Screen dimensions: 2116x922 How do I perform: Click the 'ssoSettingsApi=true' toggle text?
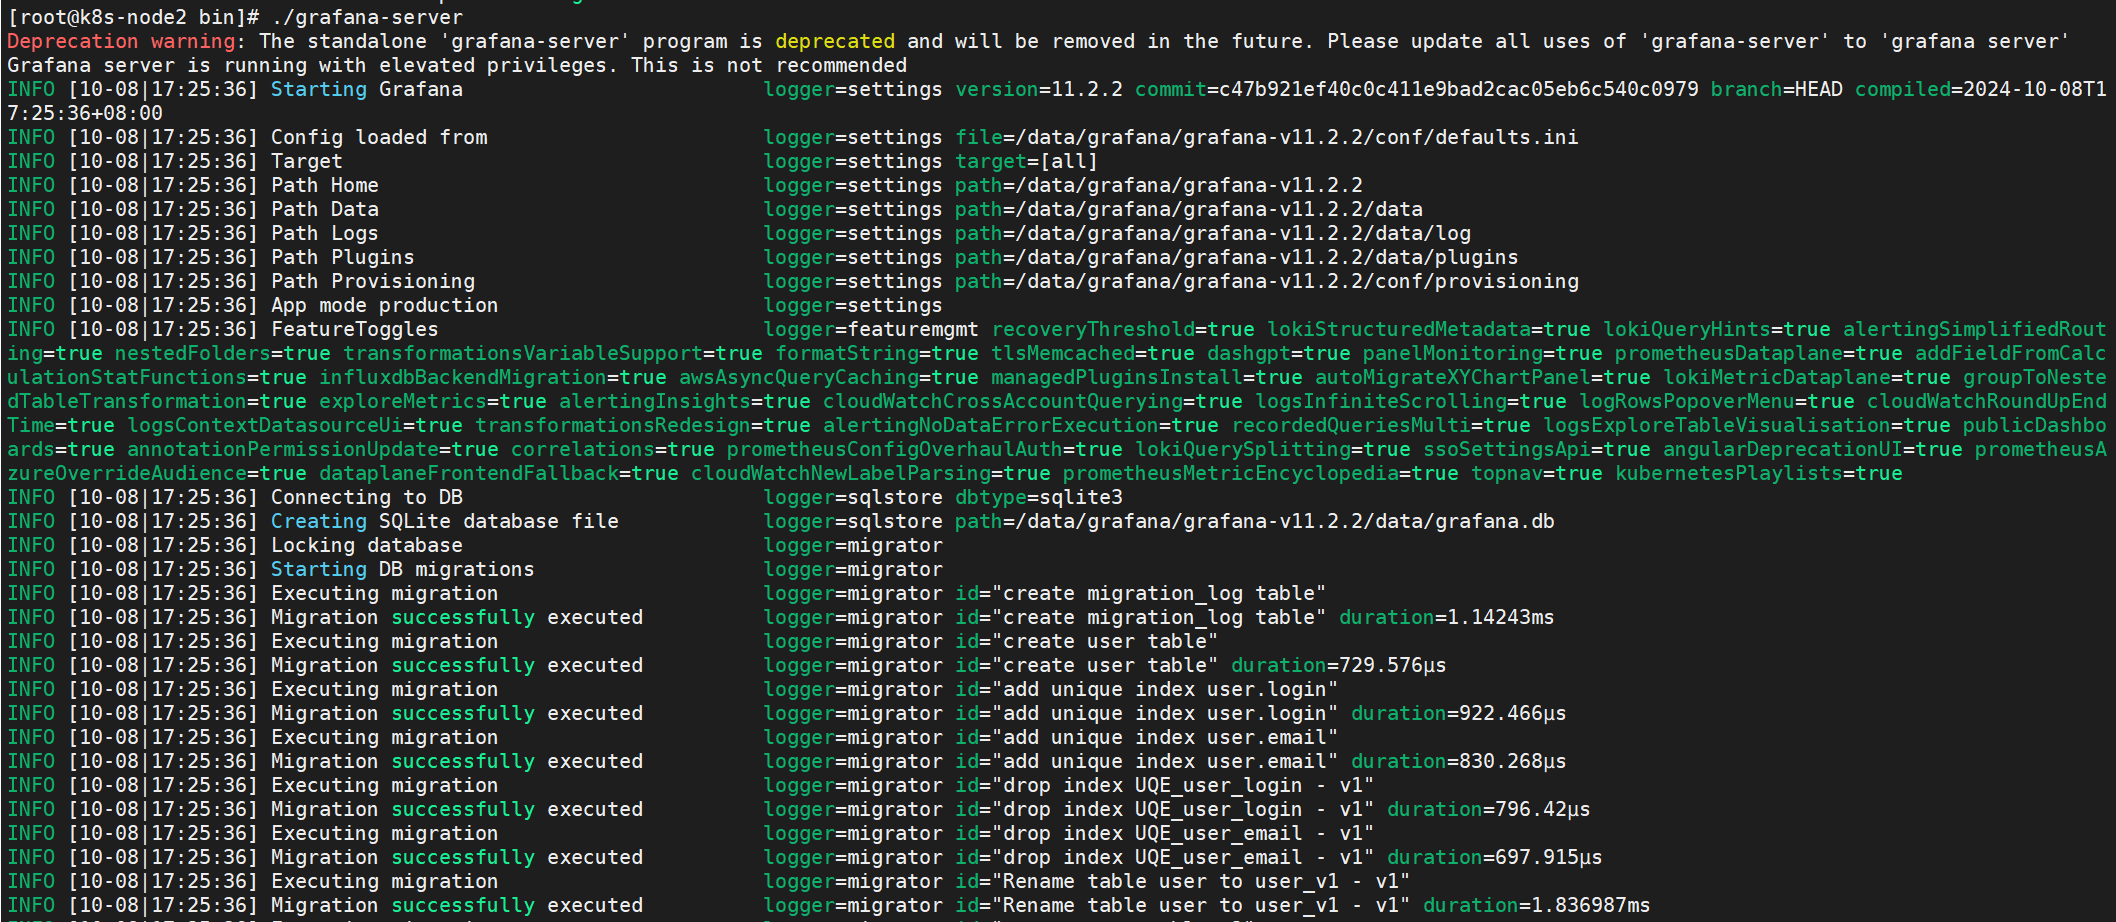point(1537,449)
